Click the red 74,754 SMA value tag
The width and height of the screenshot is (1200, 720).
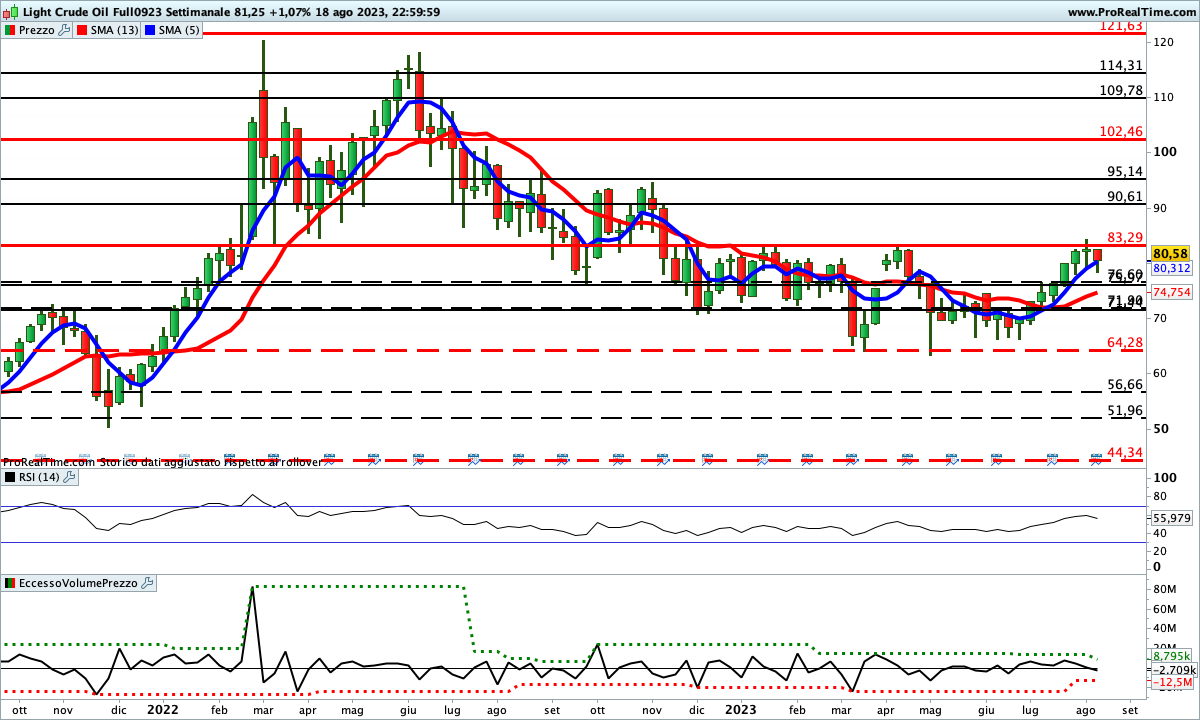pyautogui.click(x=1171, y=292)
